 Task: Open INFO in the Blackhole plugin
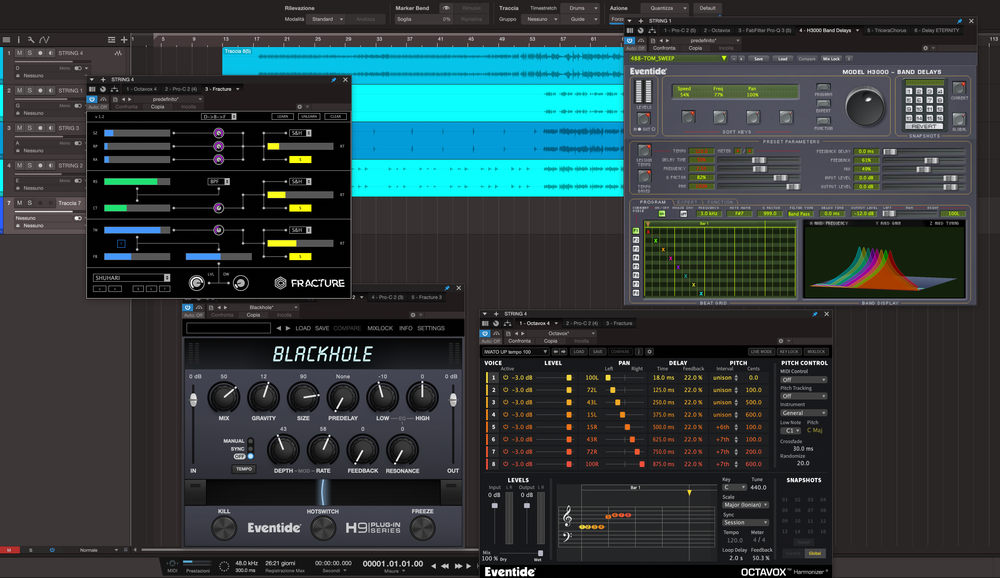[406, 329]
